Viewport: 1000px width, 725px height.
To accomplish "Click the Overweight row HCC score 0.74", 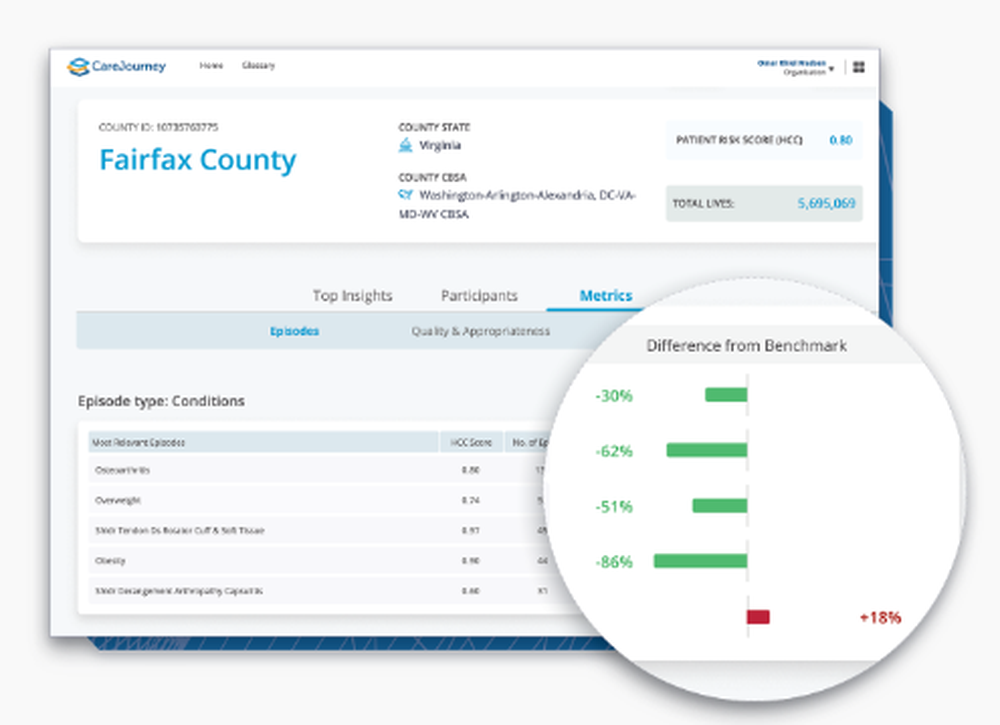I will tap(471, 501).
